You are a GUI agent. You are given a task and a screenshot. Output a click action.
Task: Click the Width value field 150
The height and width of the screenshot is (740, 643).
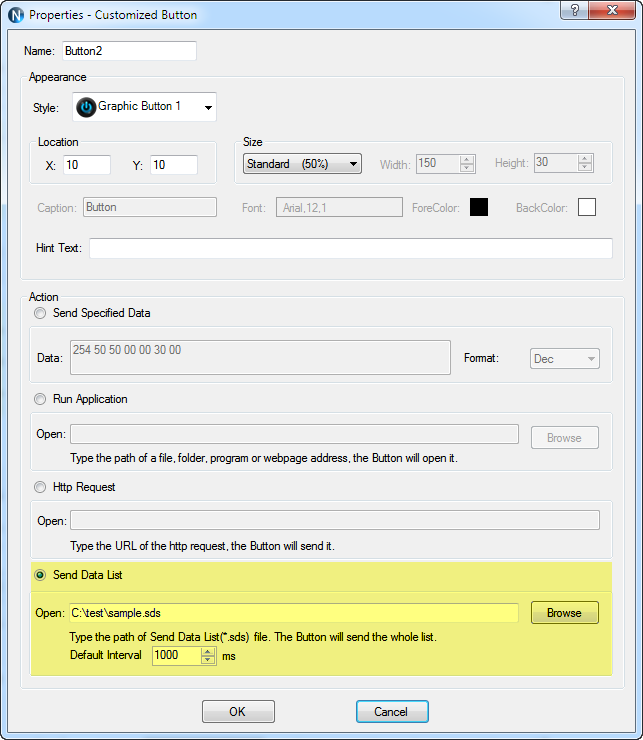coord(438,164)
